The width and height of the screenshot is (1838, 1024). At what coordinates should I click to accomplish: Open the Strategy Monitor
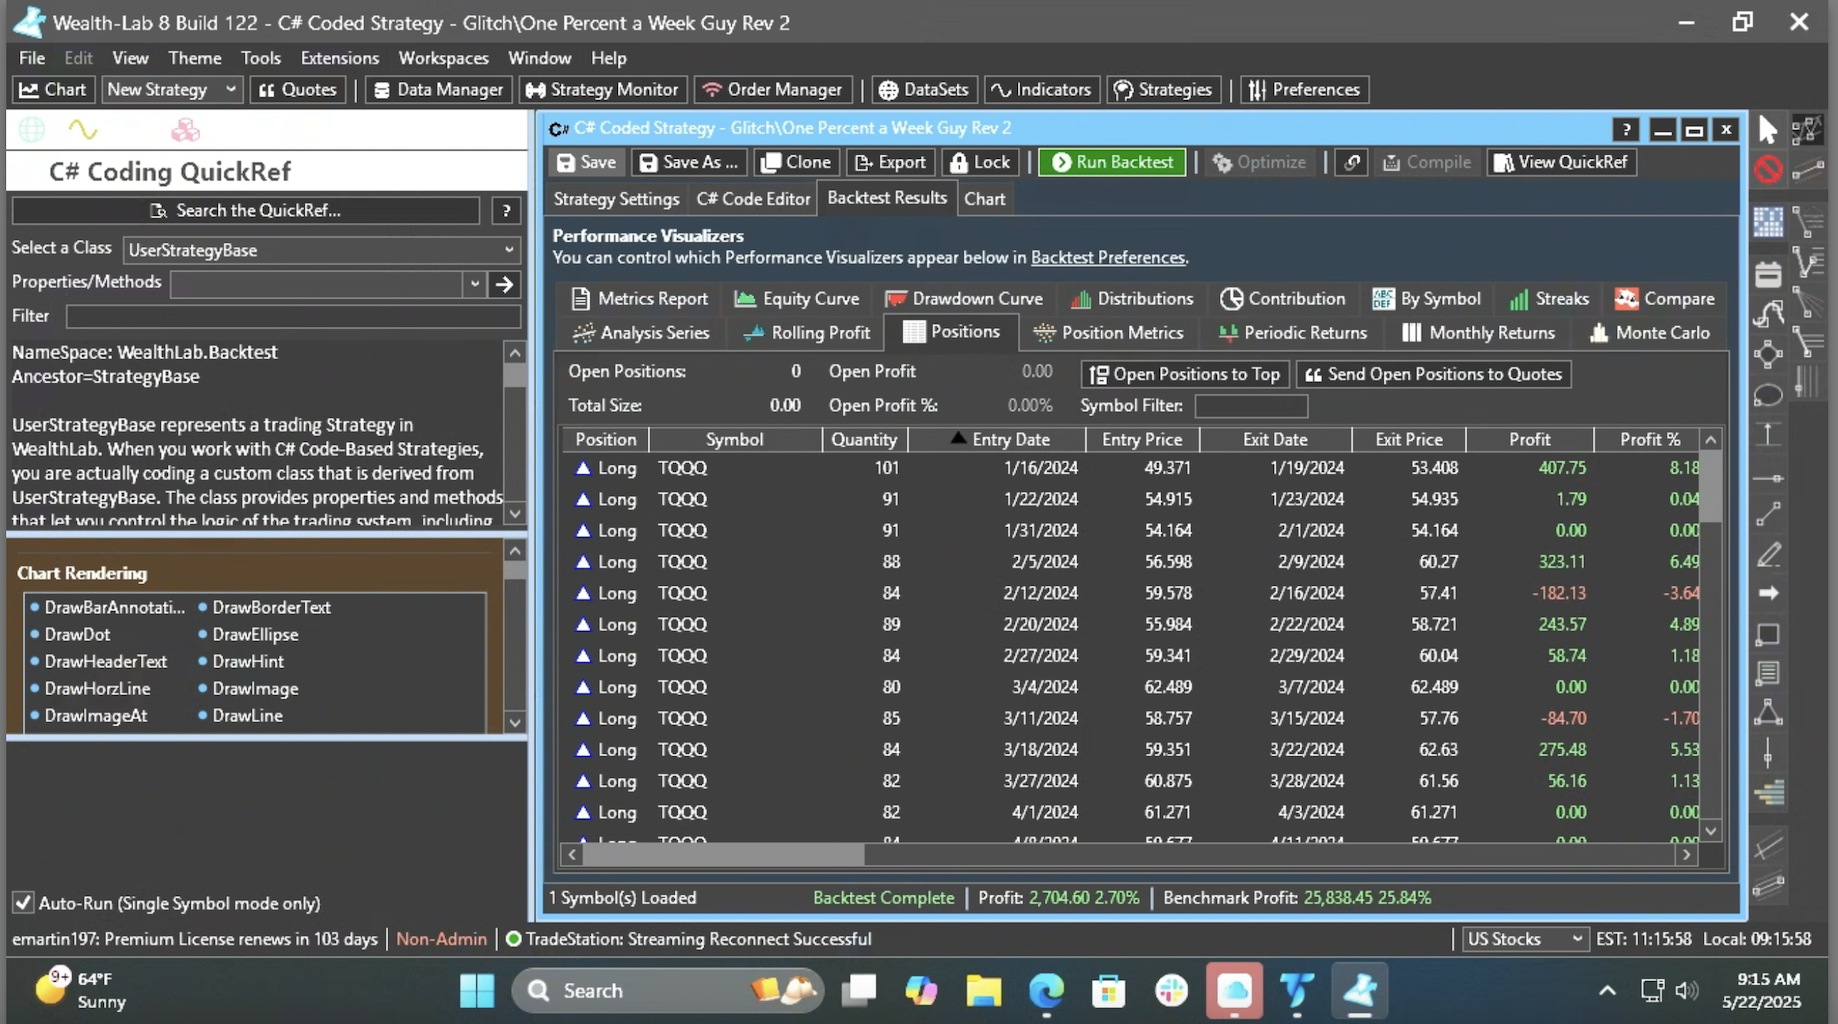pos(603,89)
